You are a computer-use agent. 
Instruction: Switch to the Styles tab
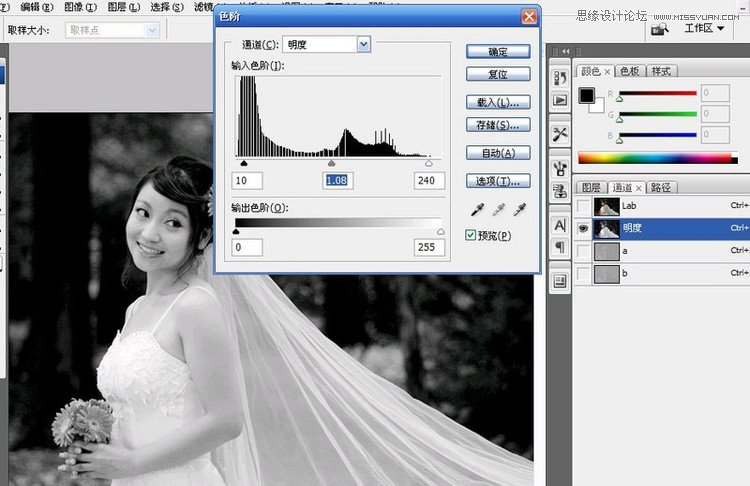662,71
